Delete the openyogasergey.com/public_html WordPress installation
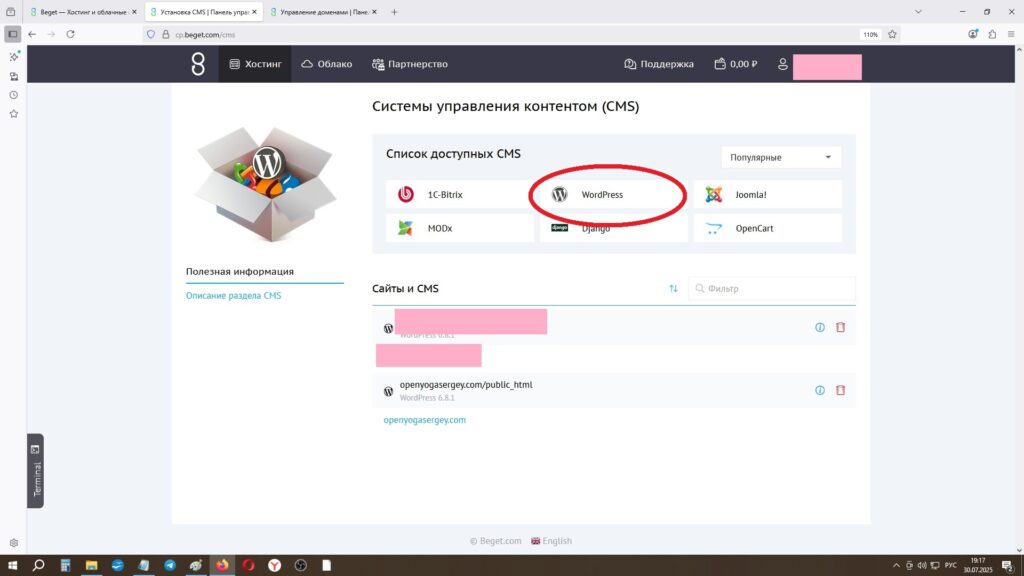This screenshot has width=1024, height=576. click(840, 391)
